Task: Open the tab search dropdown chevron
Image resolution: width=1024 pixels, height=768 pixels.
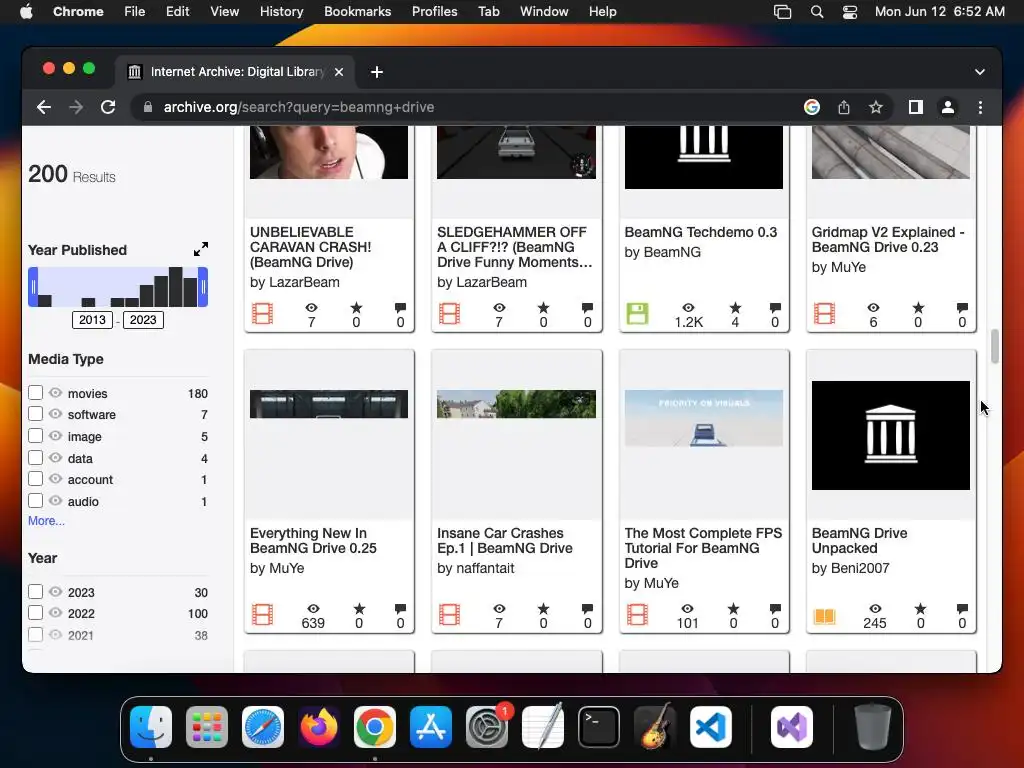Action: click(980, 72)
